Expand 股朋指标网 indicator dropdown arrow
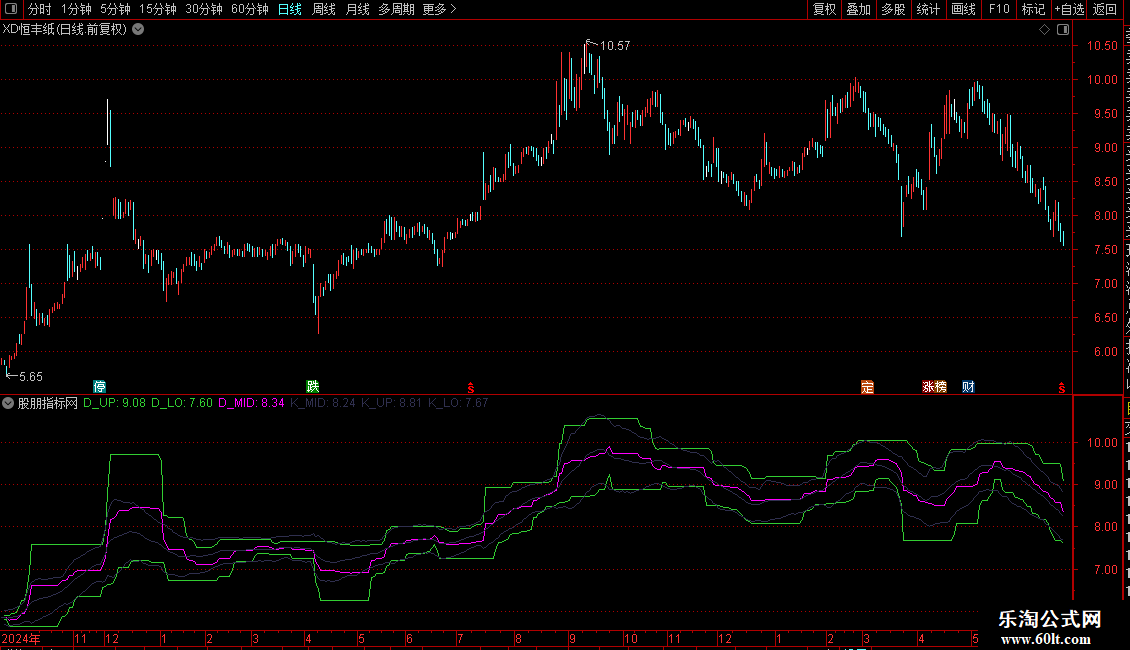The height and width of the screenshot is (650, 1130). [8, 404]
